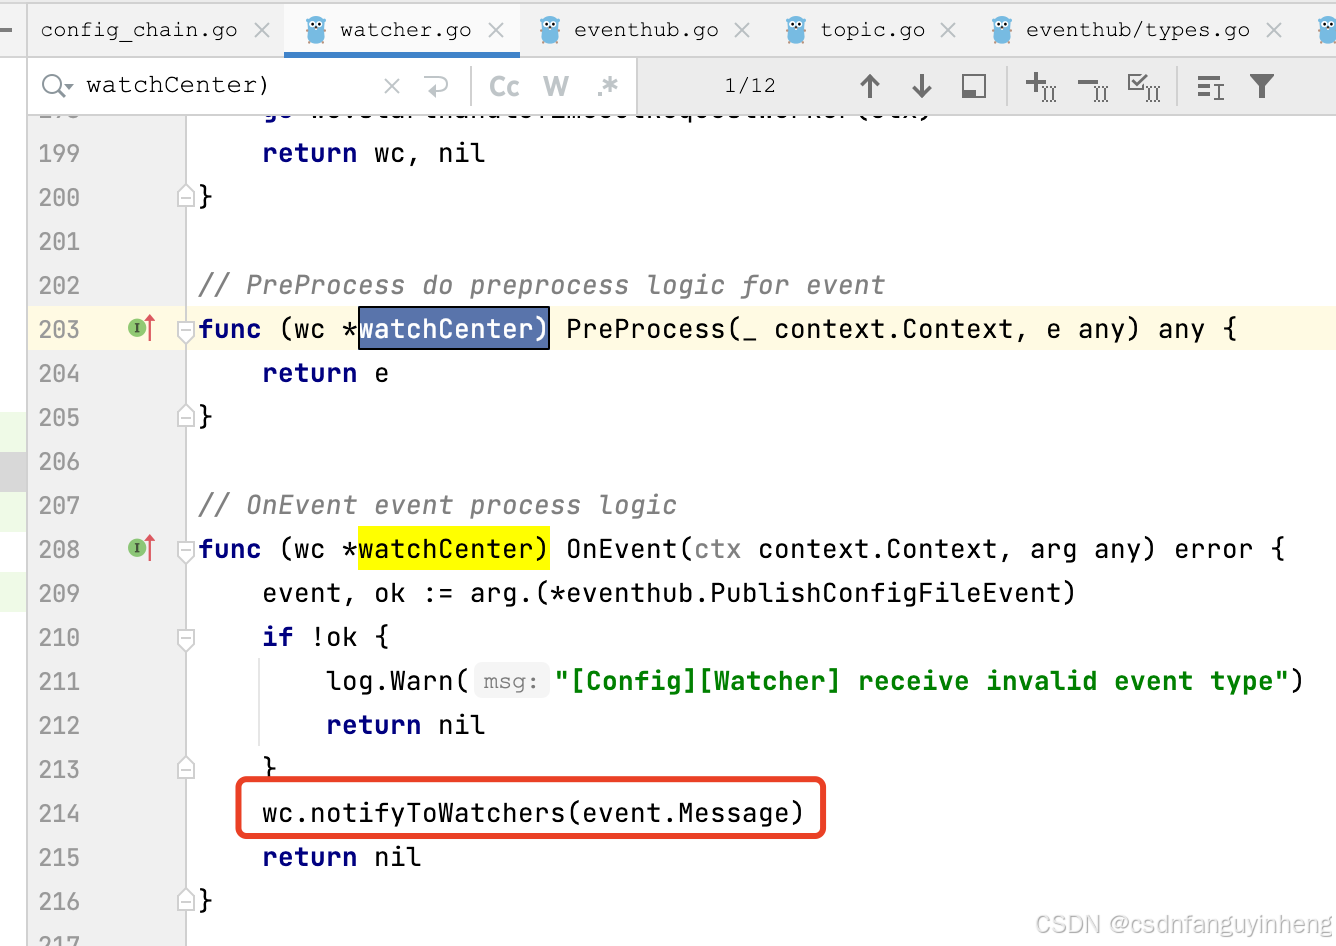Screen dimensions: 1336x946
Task: Click the OnEvent method name
Action: point(622,549)
